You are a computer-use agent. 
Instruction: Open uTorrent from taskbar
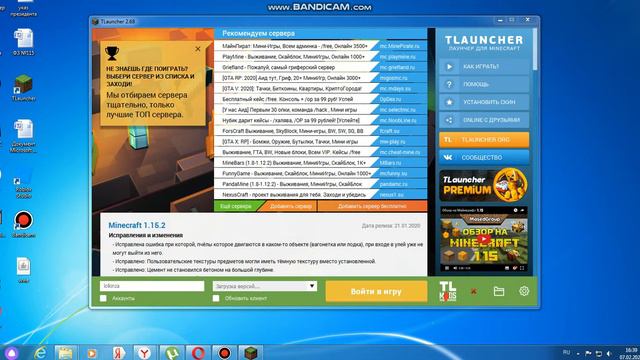171,353
